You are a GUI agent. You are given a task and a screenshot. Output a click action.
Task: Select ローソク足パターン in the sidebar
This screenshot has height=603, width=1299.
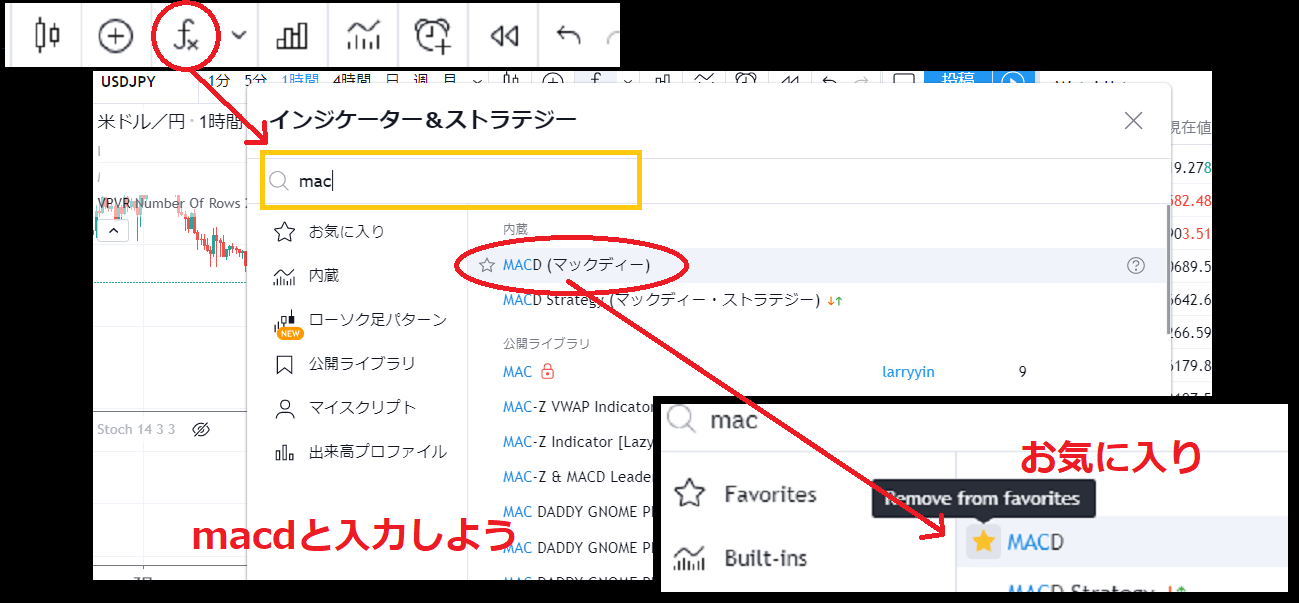[x=377, y=320]
